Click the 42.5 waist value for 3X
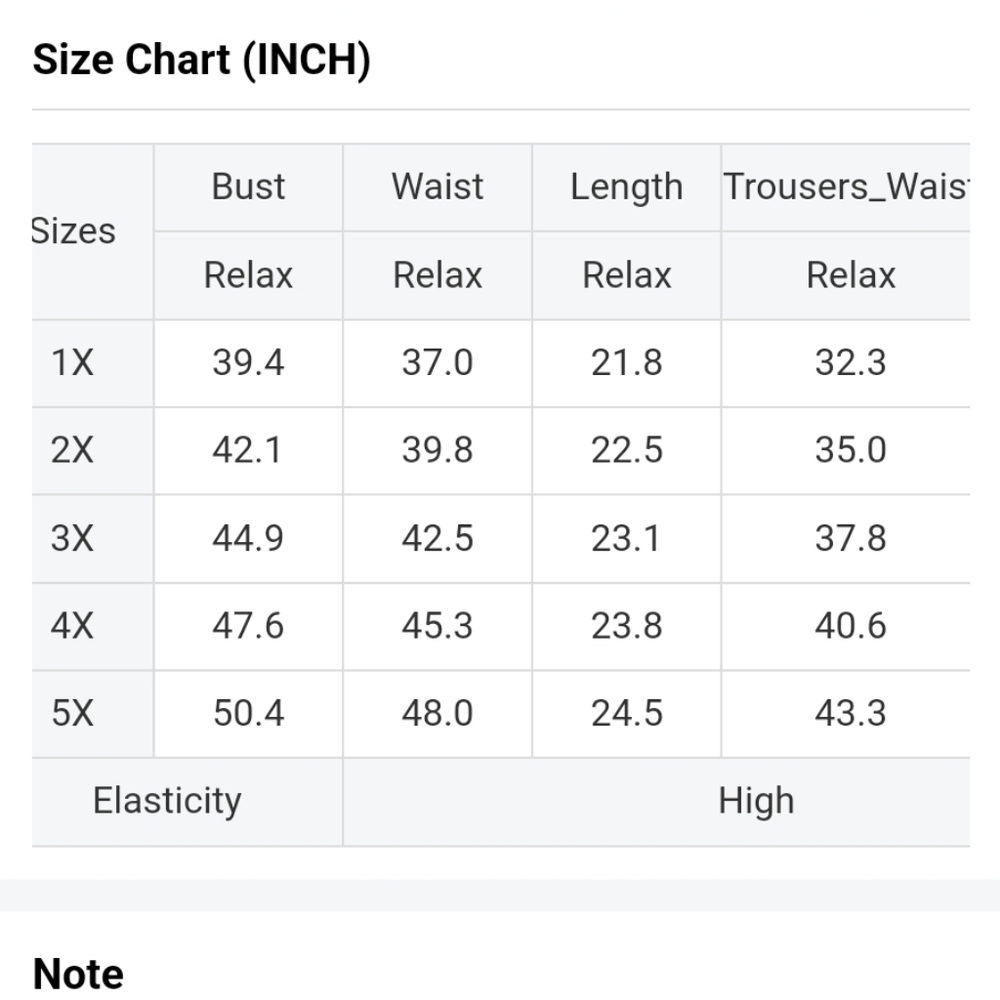The image size is (1000, 1000). 437,538
